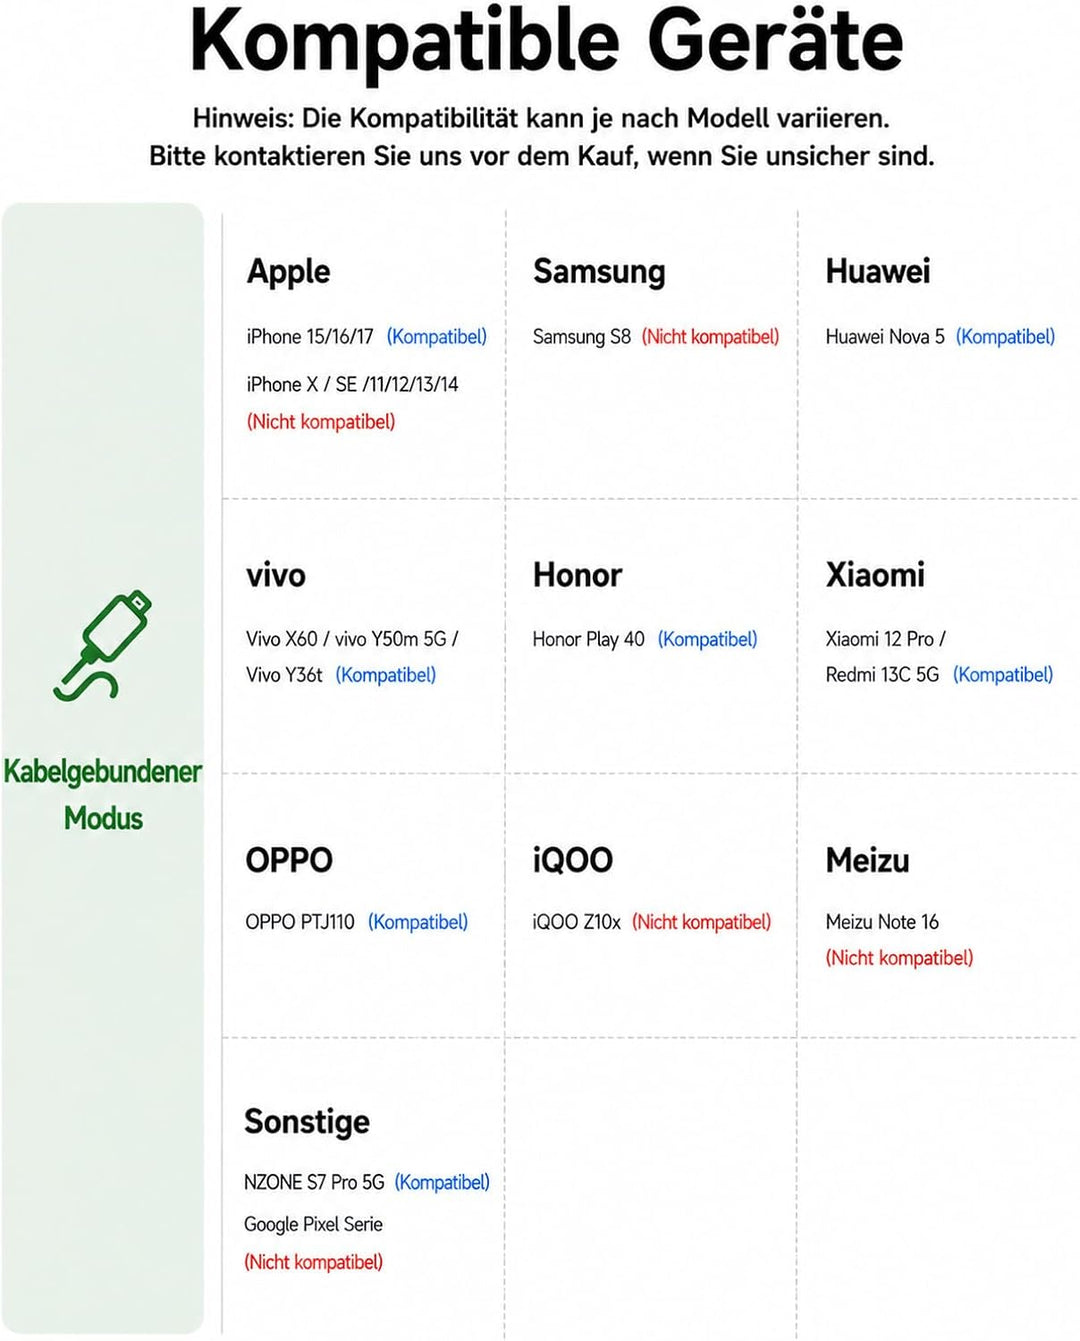Click the vivo brand heading
The image size is (1080, 1341).
click(x=276, y=576)
